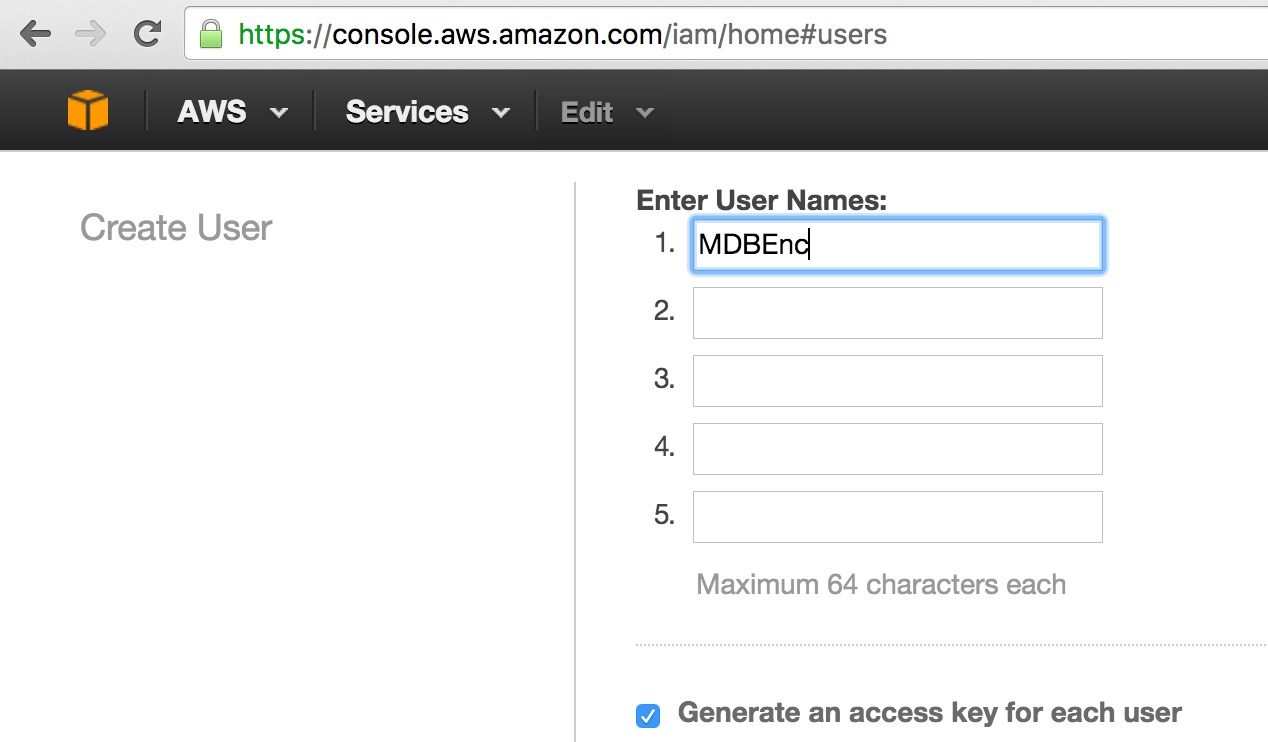
Task: Click the browser forward arrow
Action: coord(91,34)
